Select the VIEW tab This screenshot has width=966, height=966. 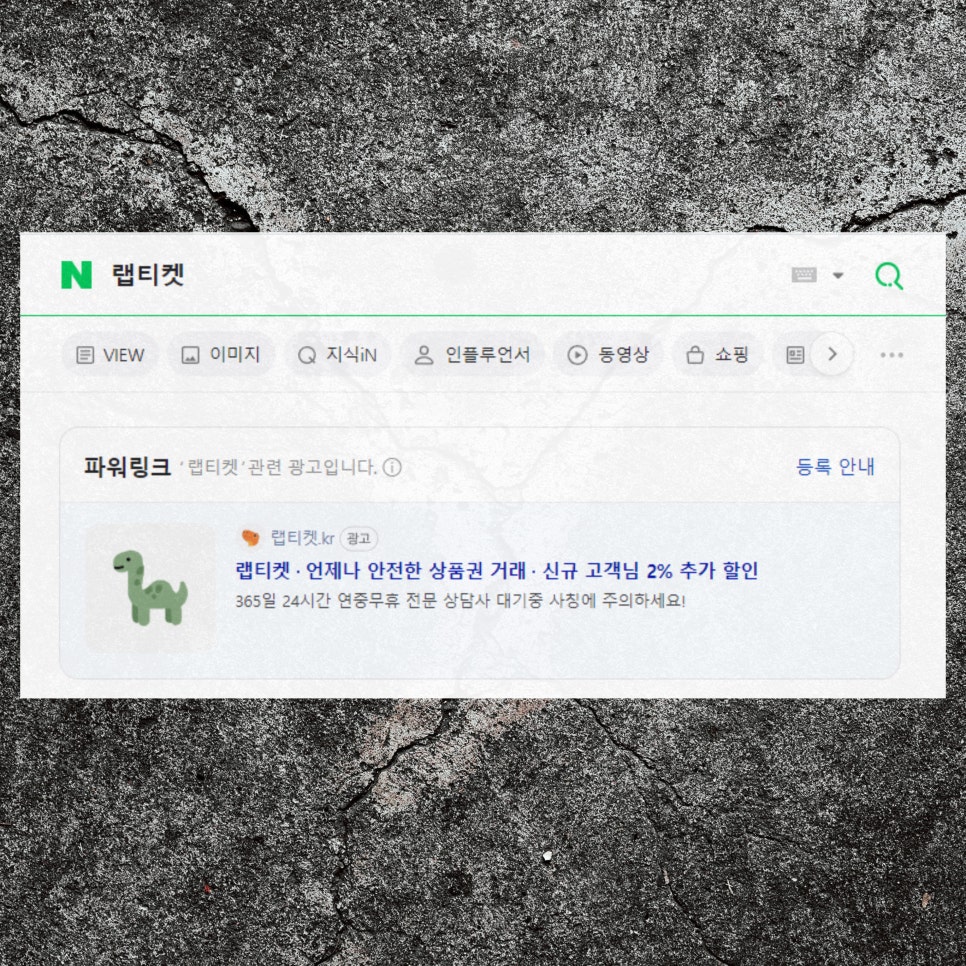point(110,355)
